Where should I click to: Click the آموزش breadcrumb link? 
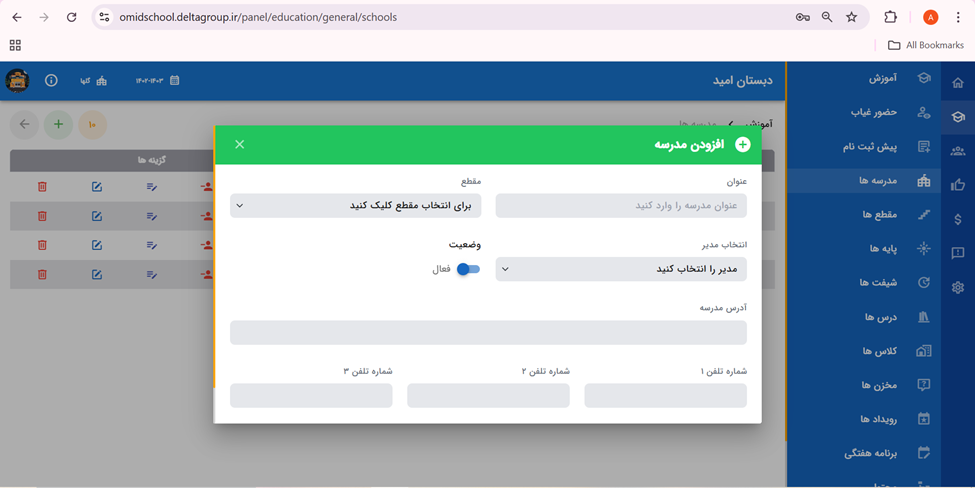pyautogui.click(x=759, y=124)
